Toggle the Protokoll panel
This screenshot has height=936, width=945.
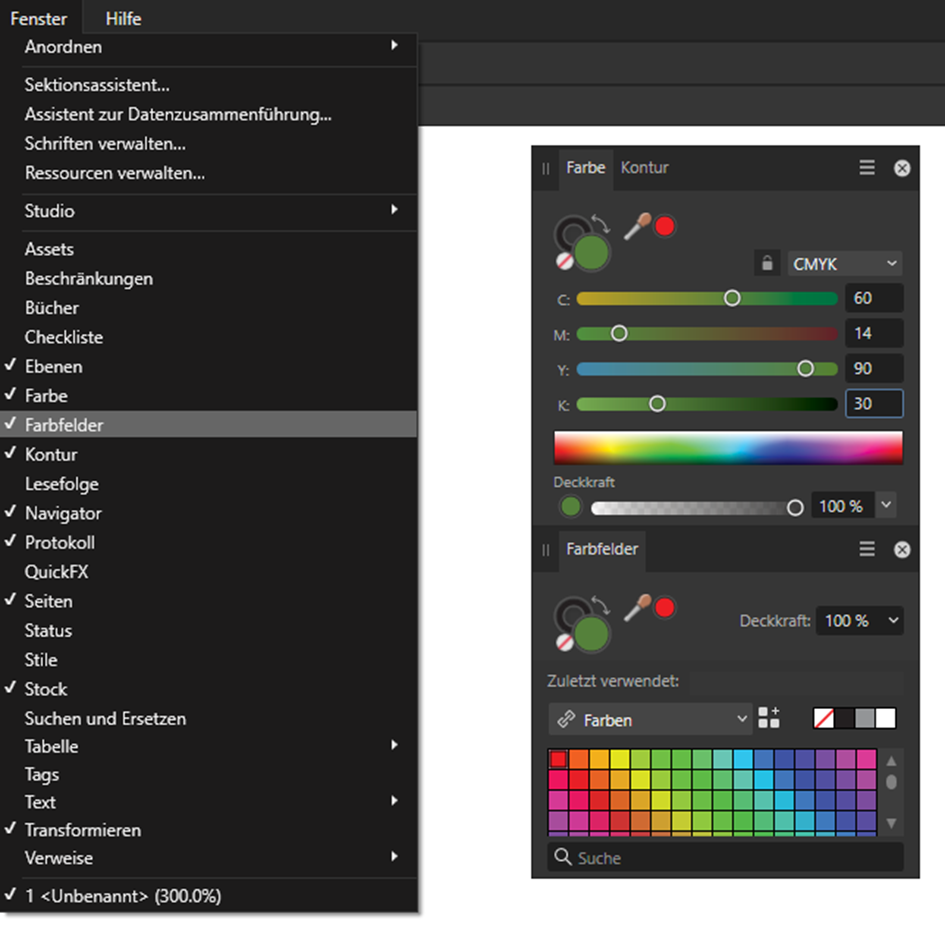tap(209, 542)
